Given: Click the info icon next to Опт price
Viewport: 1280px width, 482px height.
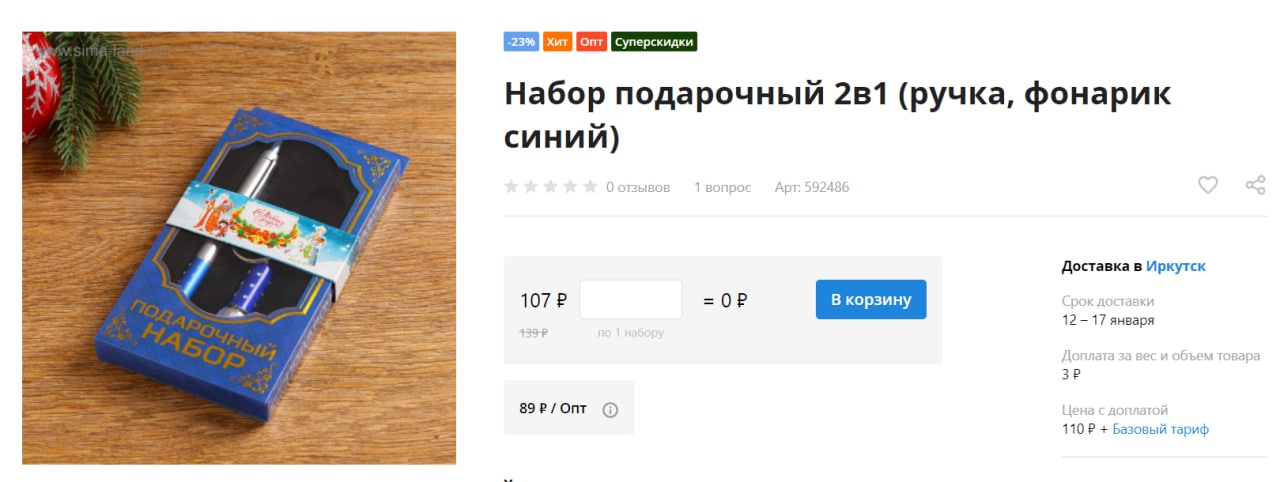Looking at the screenshot, I should [x=610, y=409].
